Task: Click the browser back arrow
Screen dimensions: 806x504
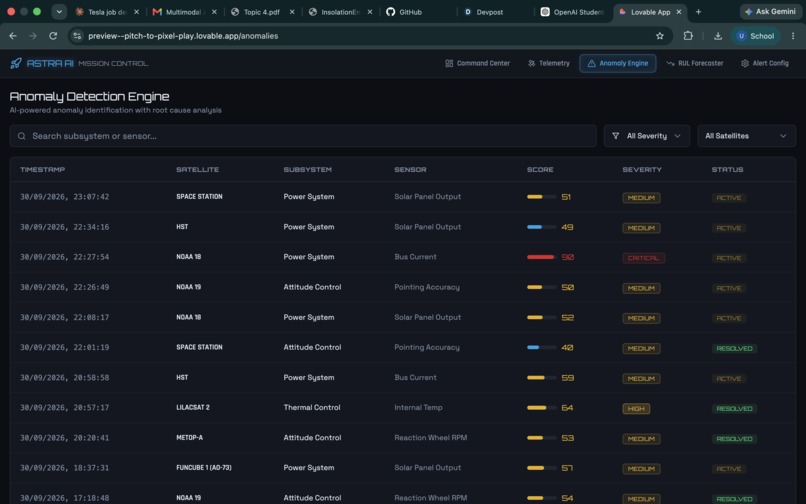Action: pos(13,35)
